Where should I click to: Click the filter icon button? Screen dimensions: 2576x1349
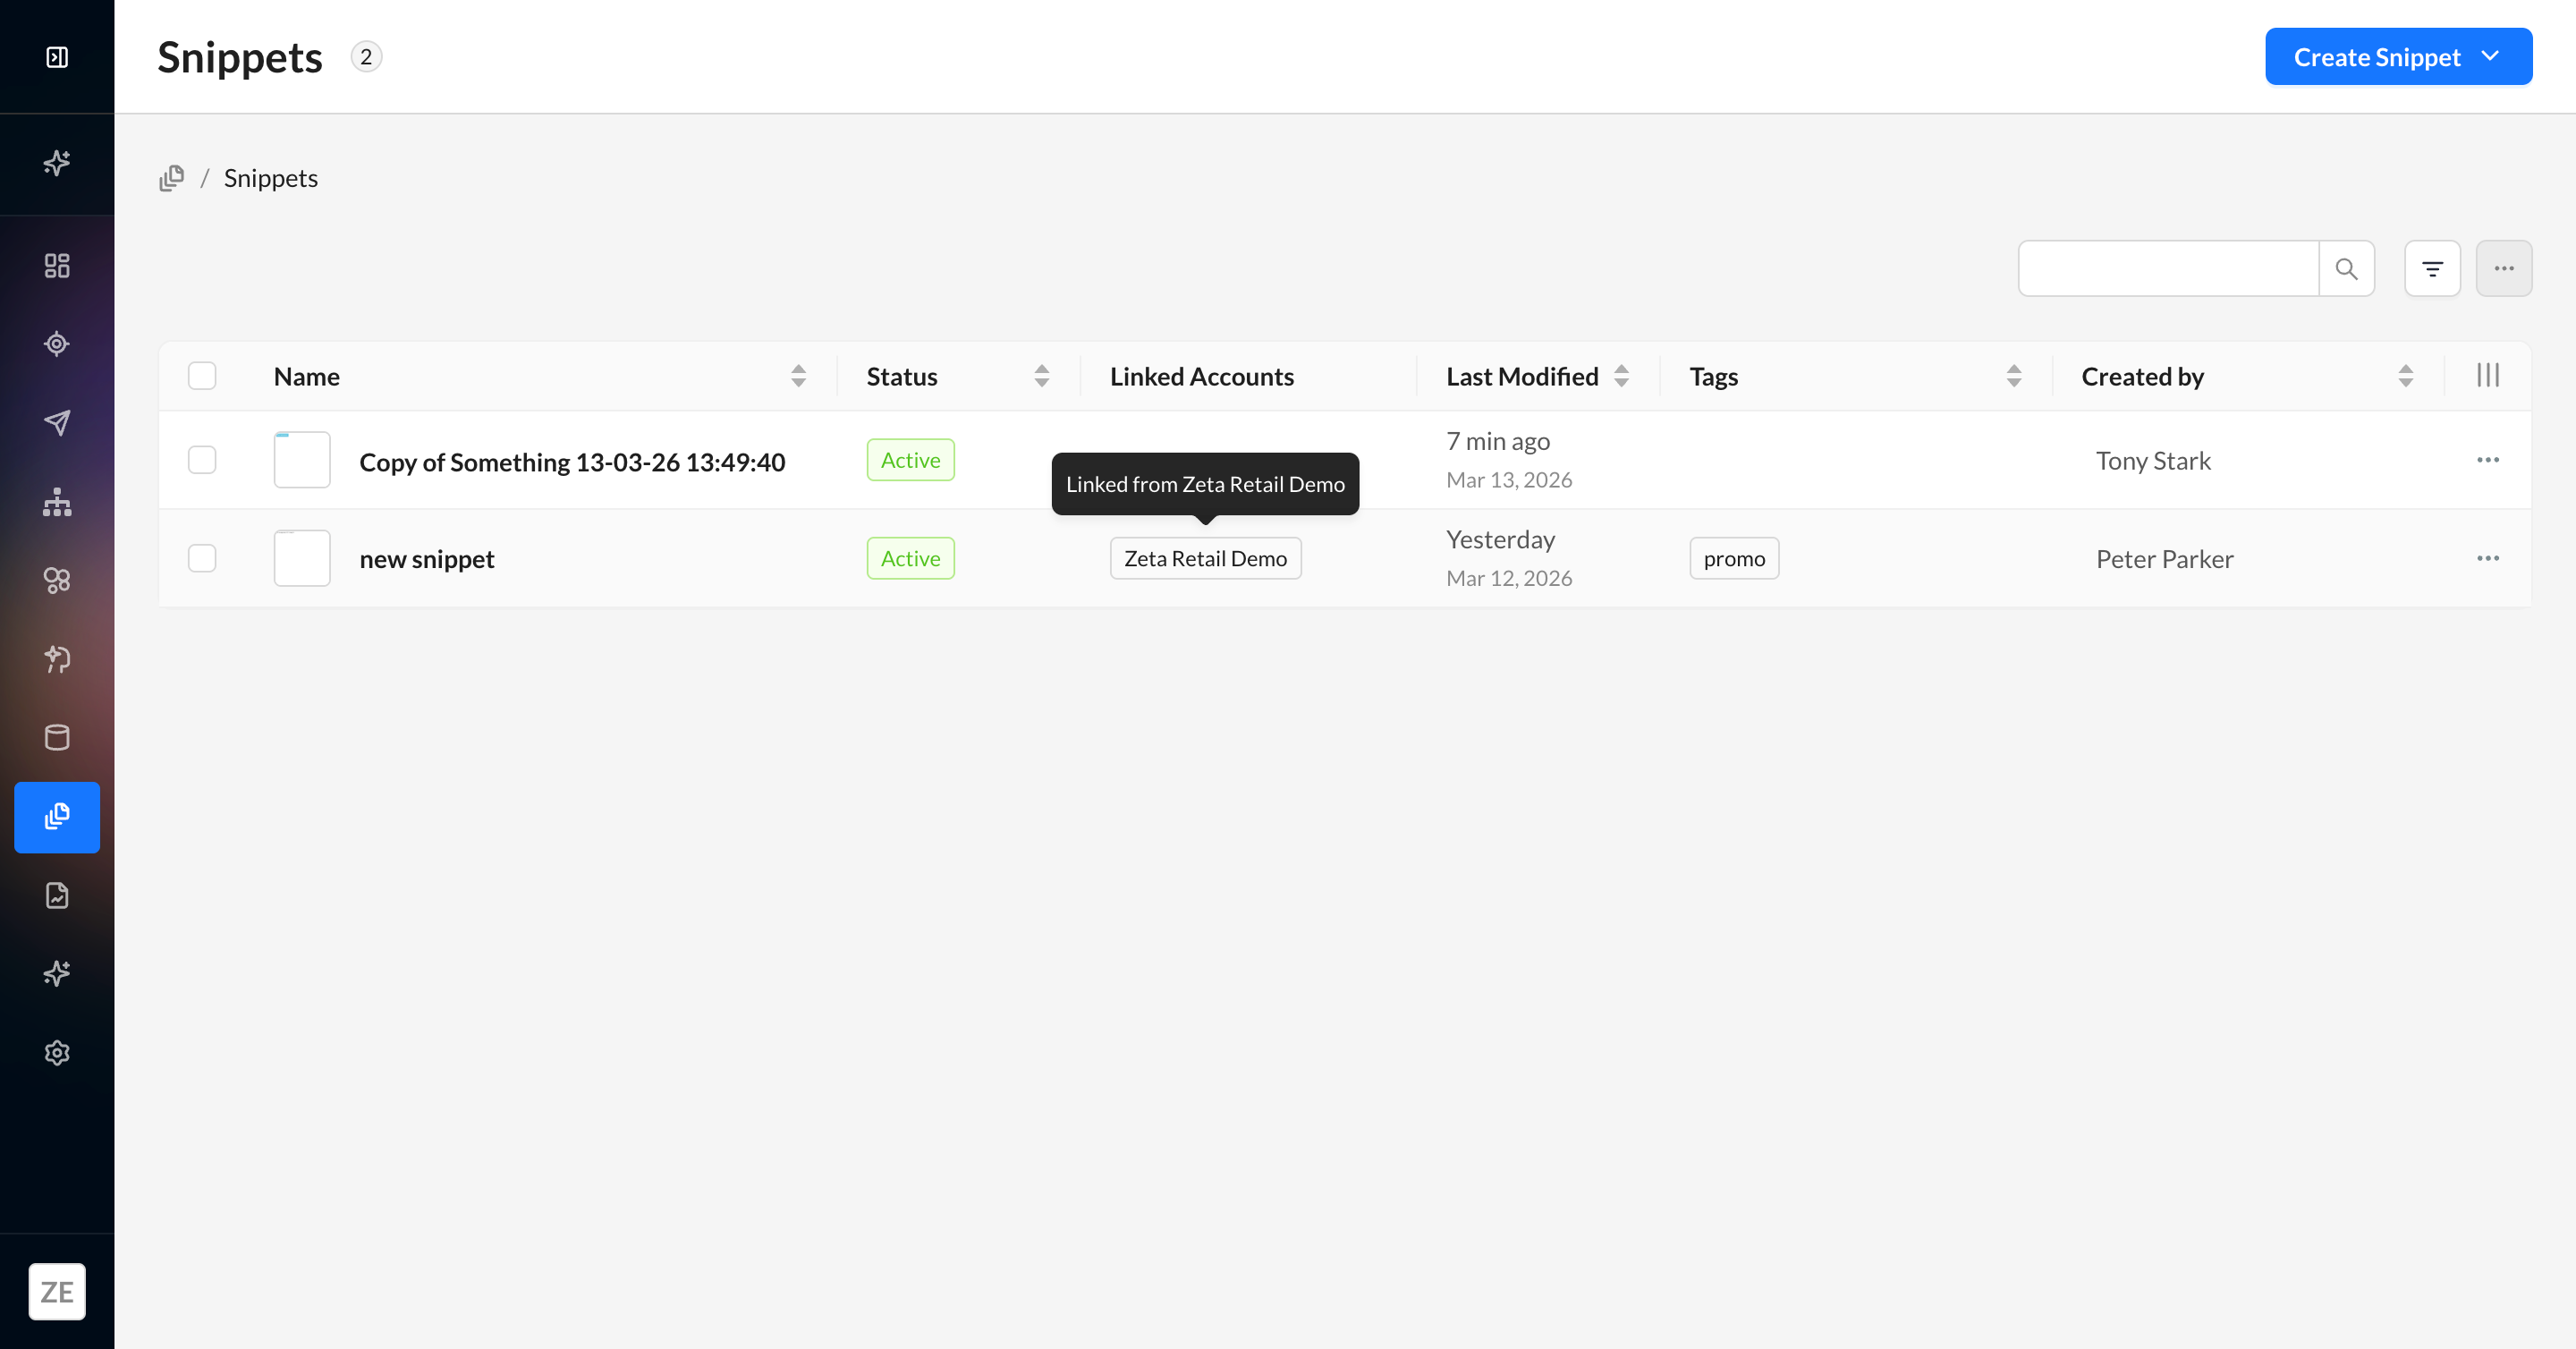(2432, 268)
